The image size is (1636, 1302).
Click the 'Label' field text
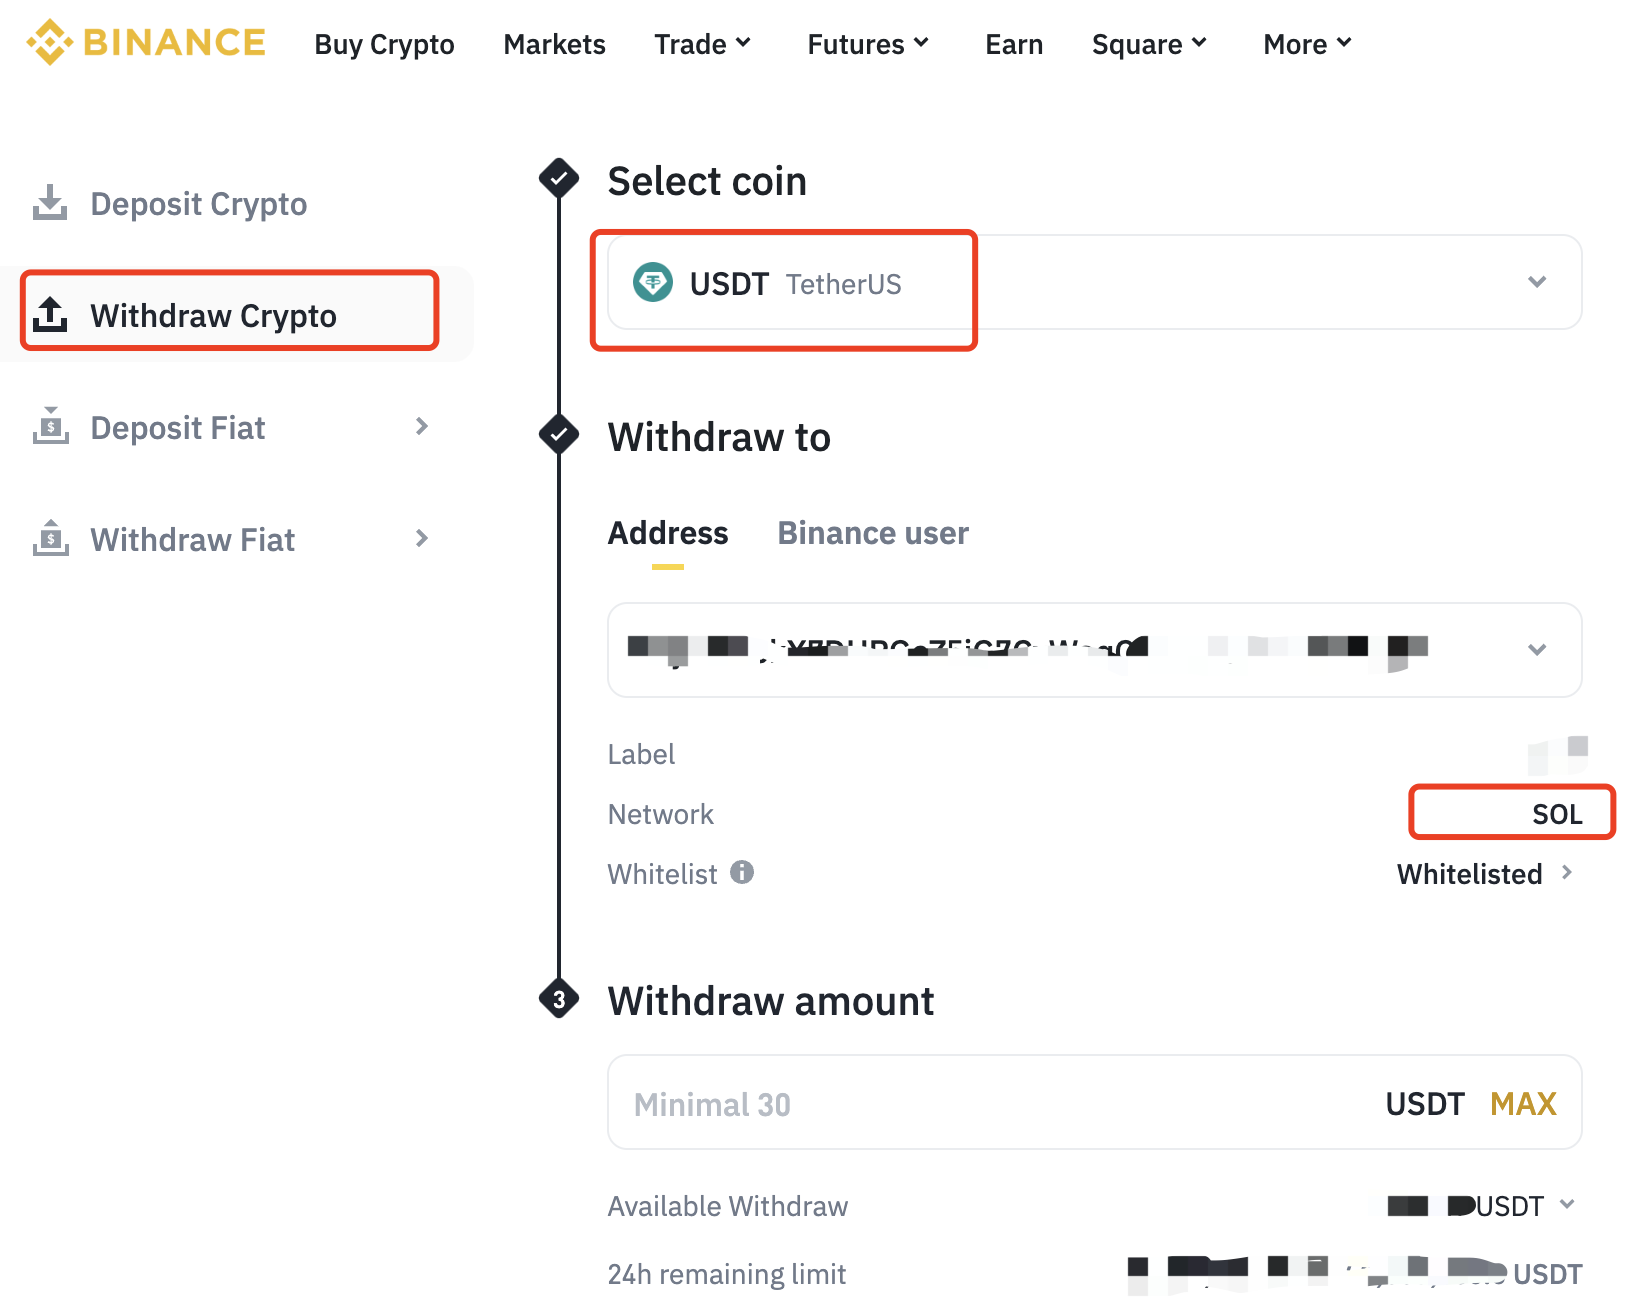tap(641, 754)
